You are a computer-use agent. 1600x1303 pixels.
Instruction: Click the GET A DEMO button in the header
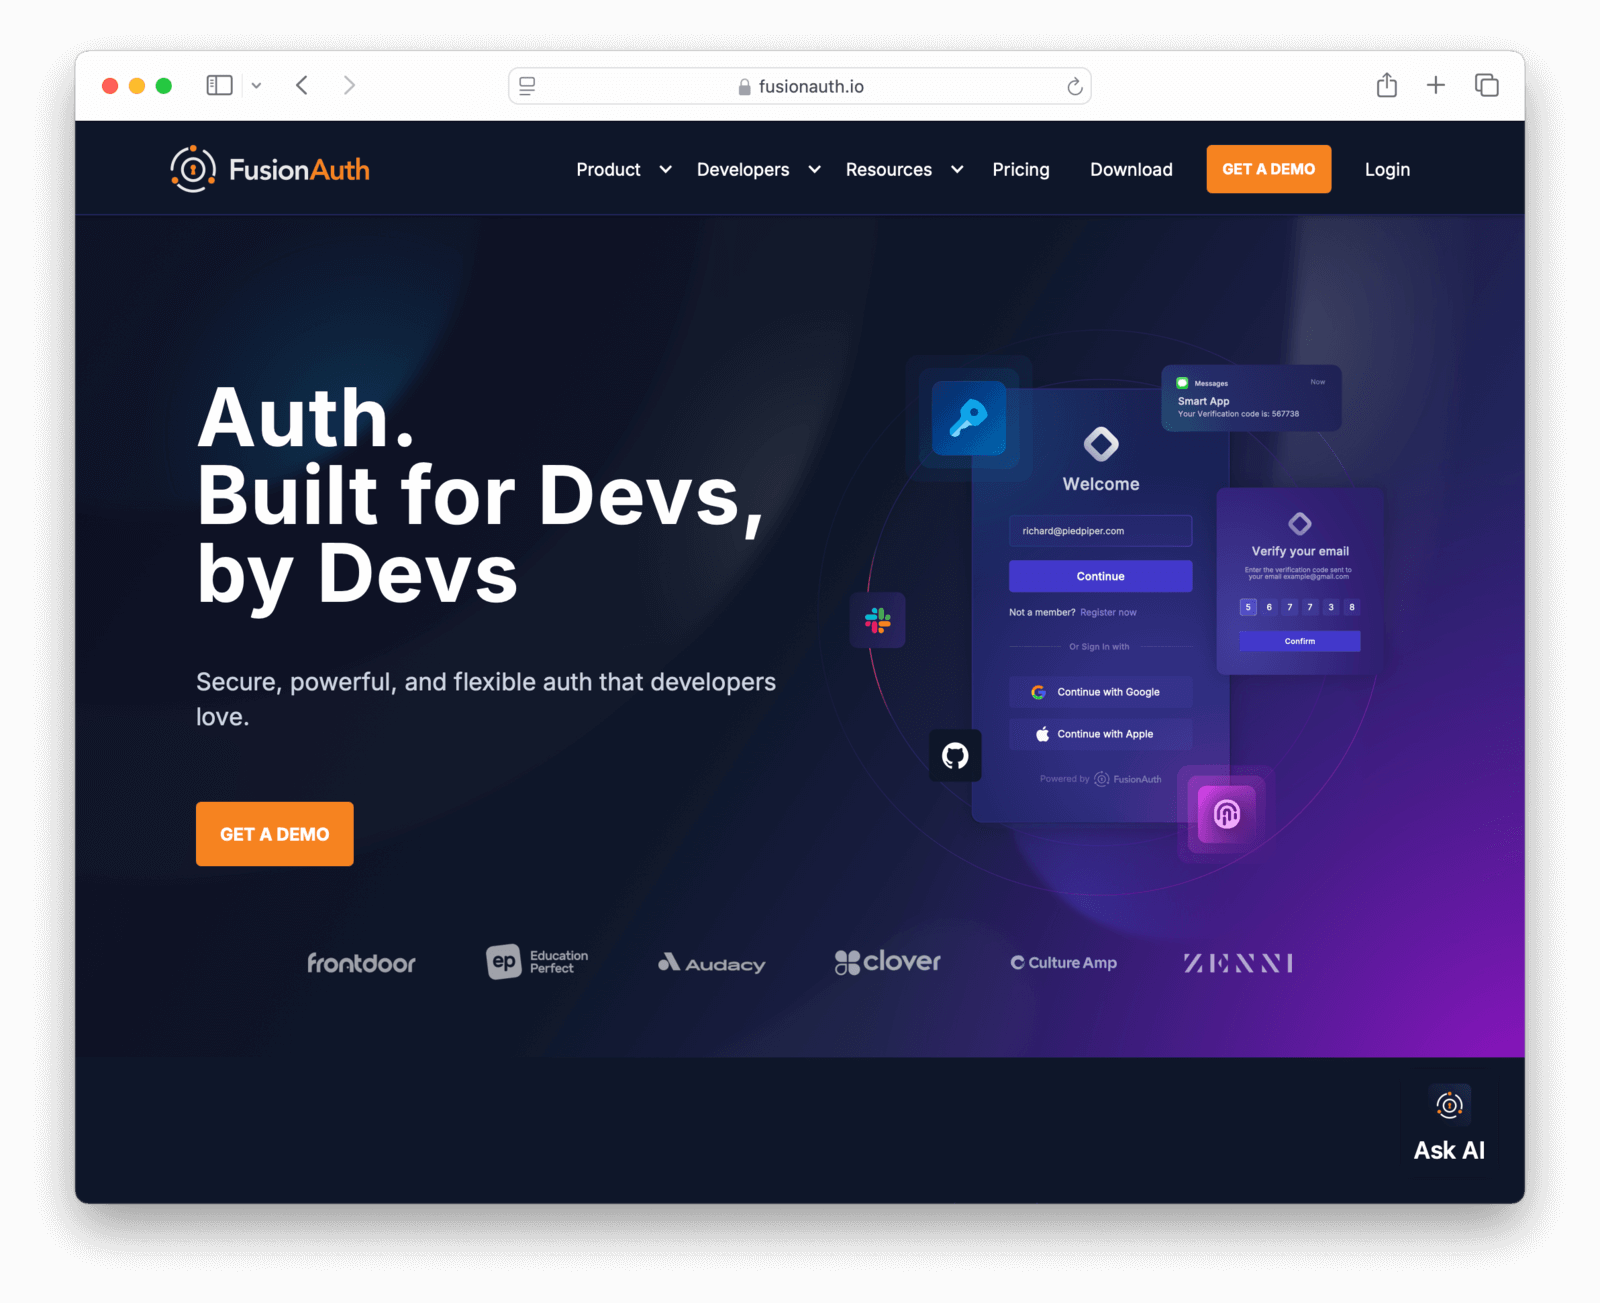1269,169
